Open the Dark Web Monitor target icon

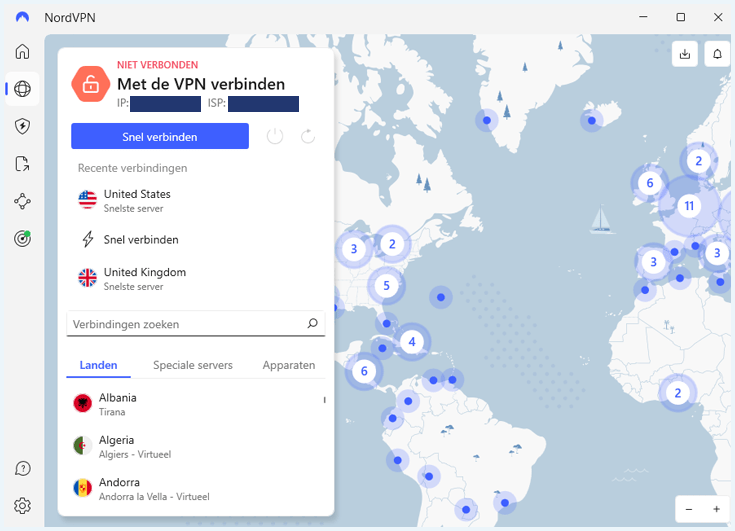pos(22,239)
